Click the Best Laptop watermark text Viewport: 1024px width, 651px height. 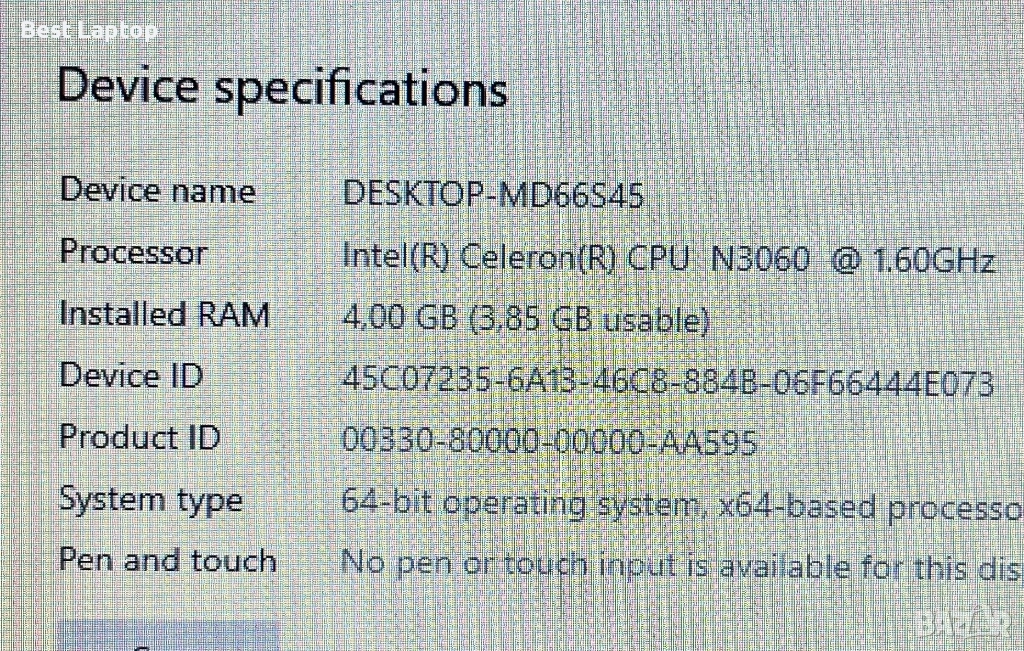(89, 30)
